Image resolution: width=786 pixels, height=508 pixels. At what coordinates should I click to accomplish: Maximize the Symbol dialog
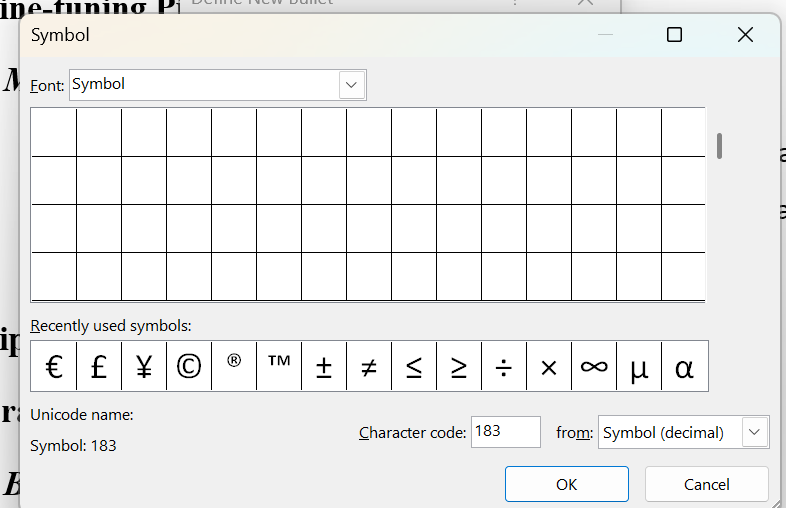point(674,35)
